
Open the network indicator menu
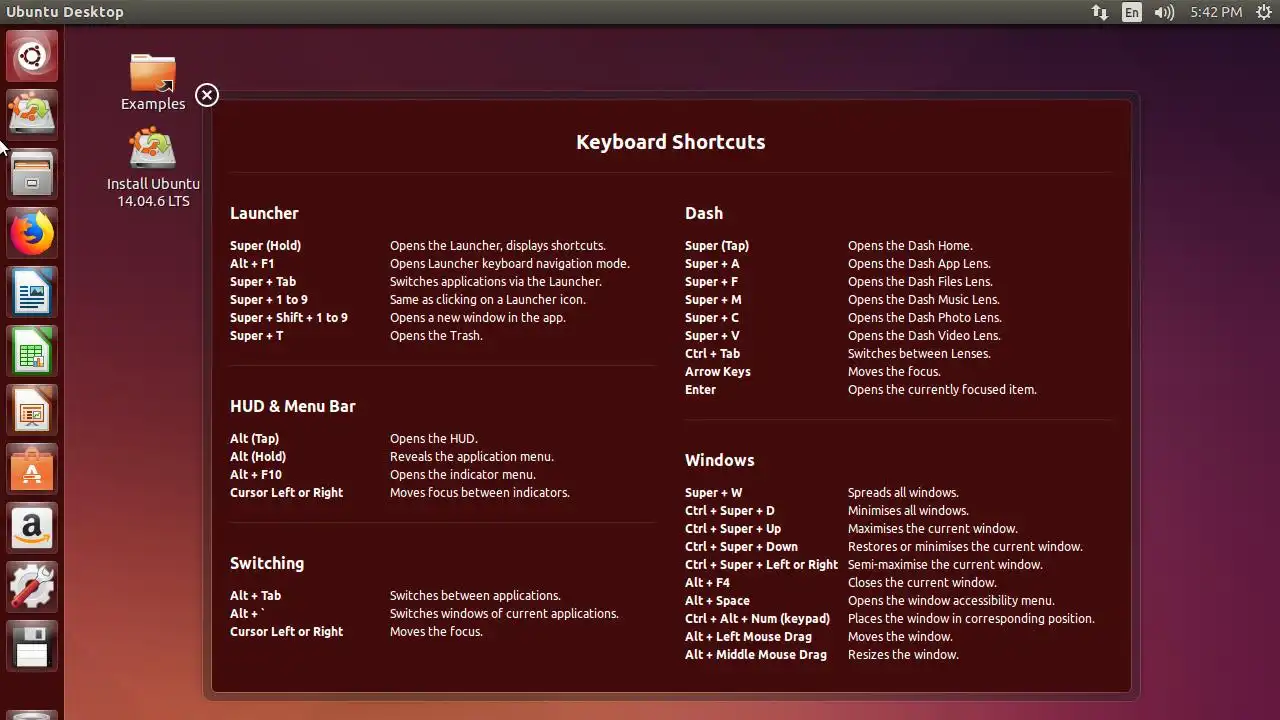point(1100,12)
